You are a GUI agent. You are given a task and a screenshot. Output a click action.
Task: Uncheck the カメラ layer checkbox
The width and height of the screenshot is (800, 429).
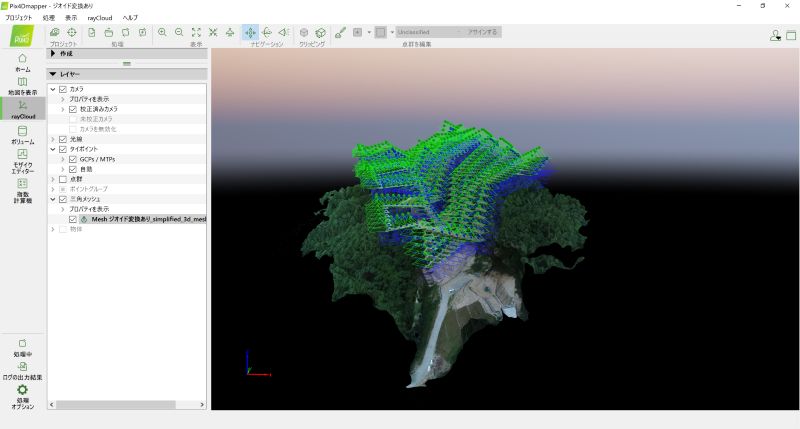tap(63, 89)
